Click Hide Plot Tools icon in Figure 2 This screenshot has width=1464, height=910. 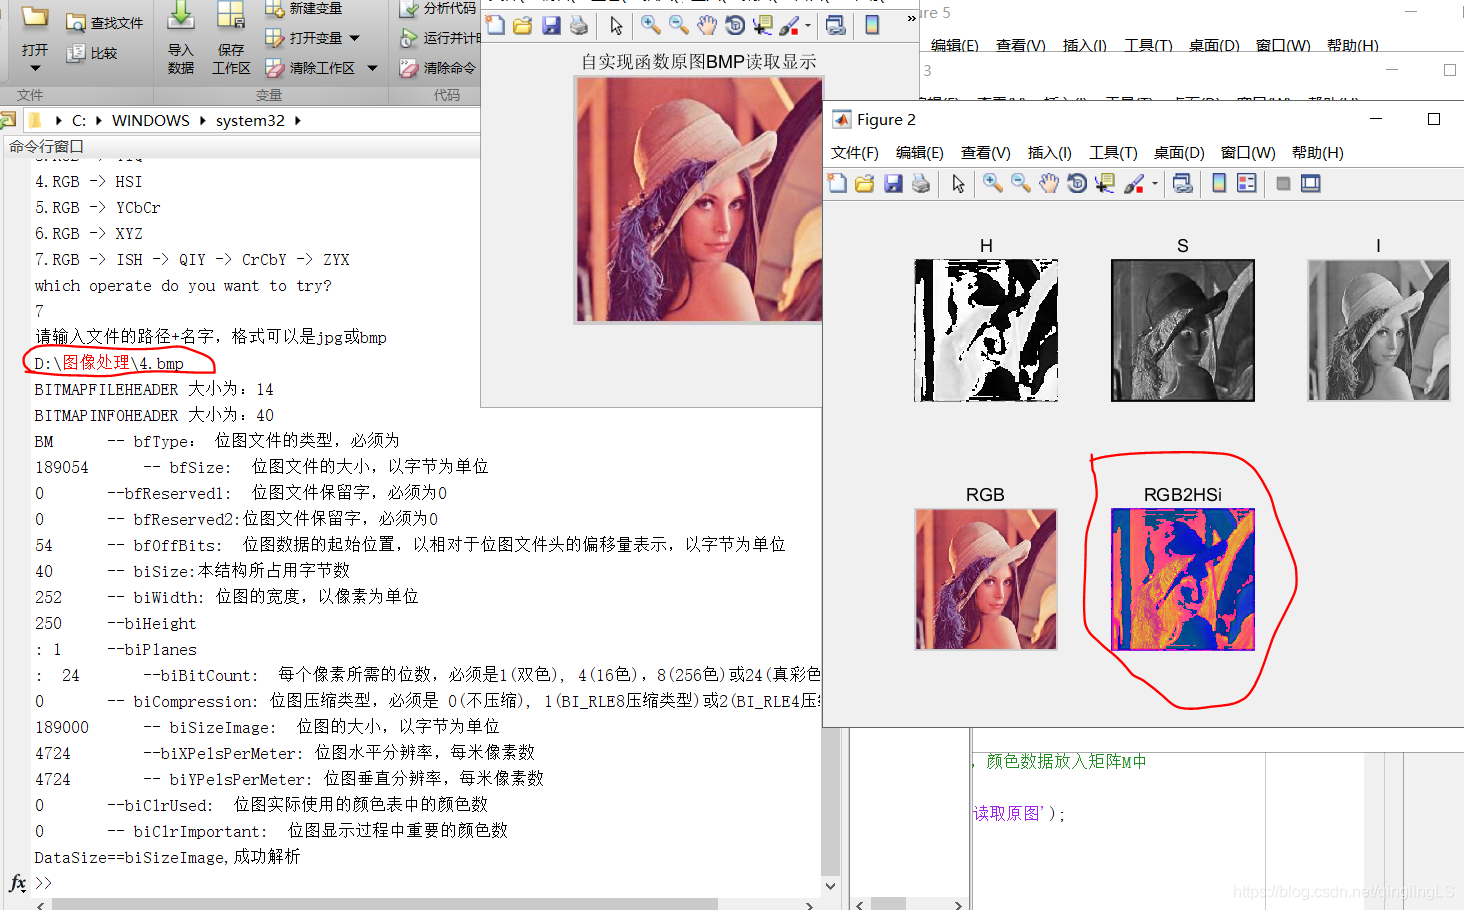[x=1283, y=183]
